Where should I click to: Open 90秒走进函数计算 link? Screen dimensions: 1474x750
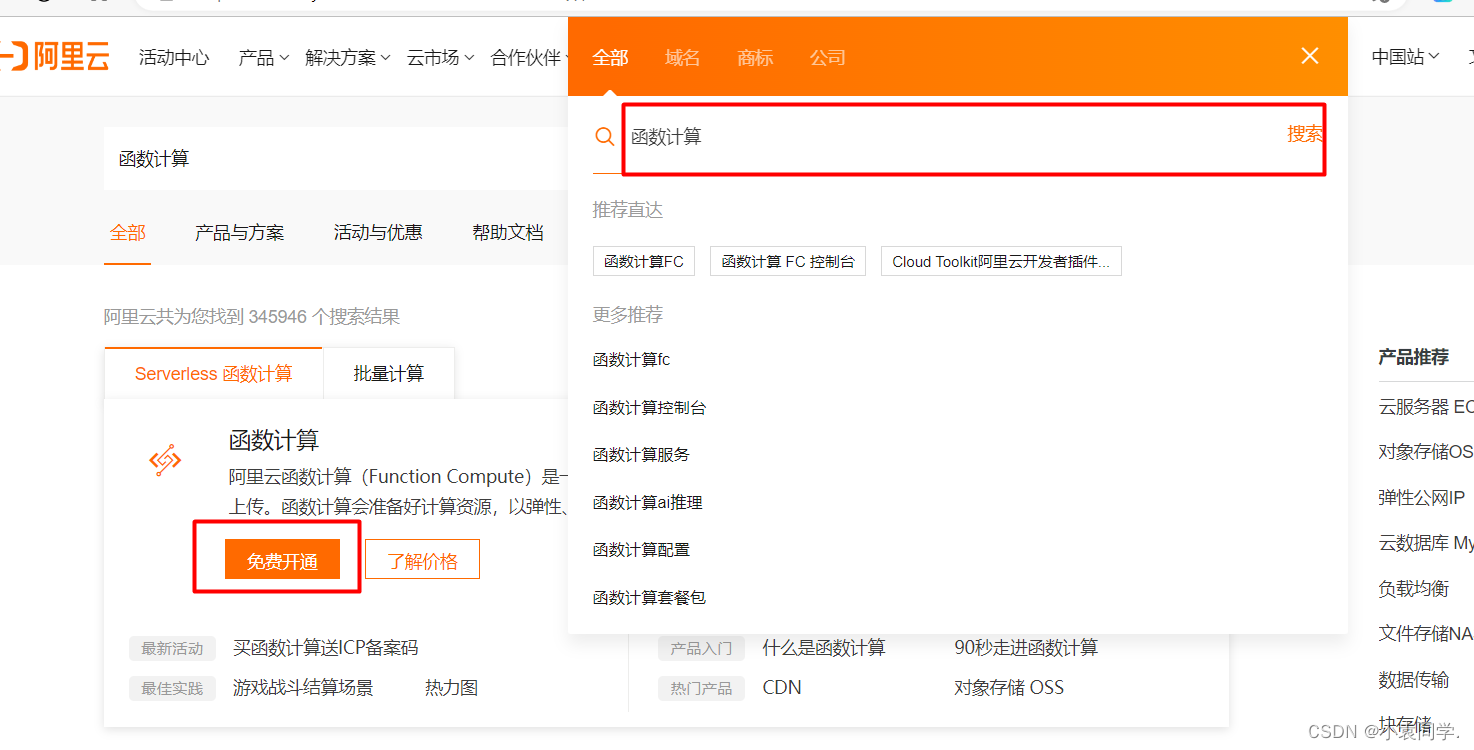coord(1026,648)
